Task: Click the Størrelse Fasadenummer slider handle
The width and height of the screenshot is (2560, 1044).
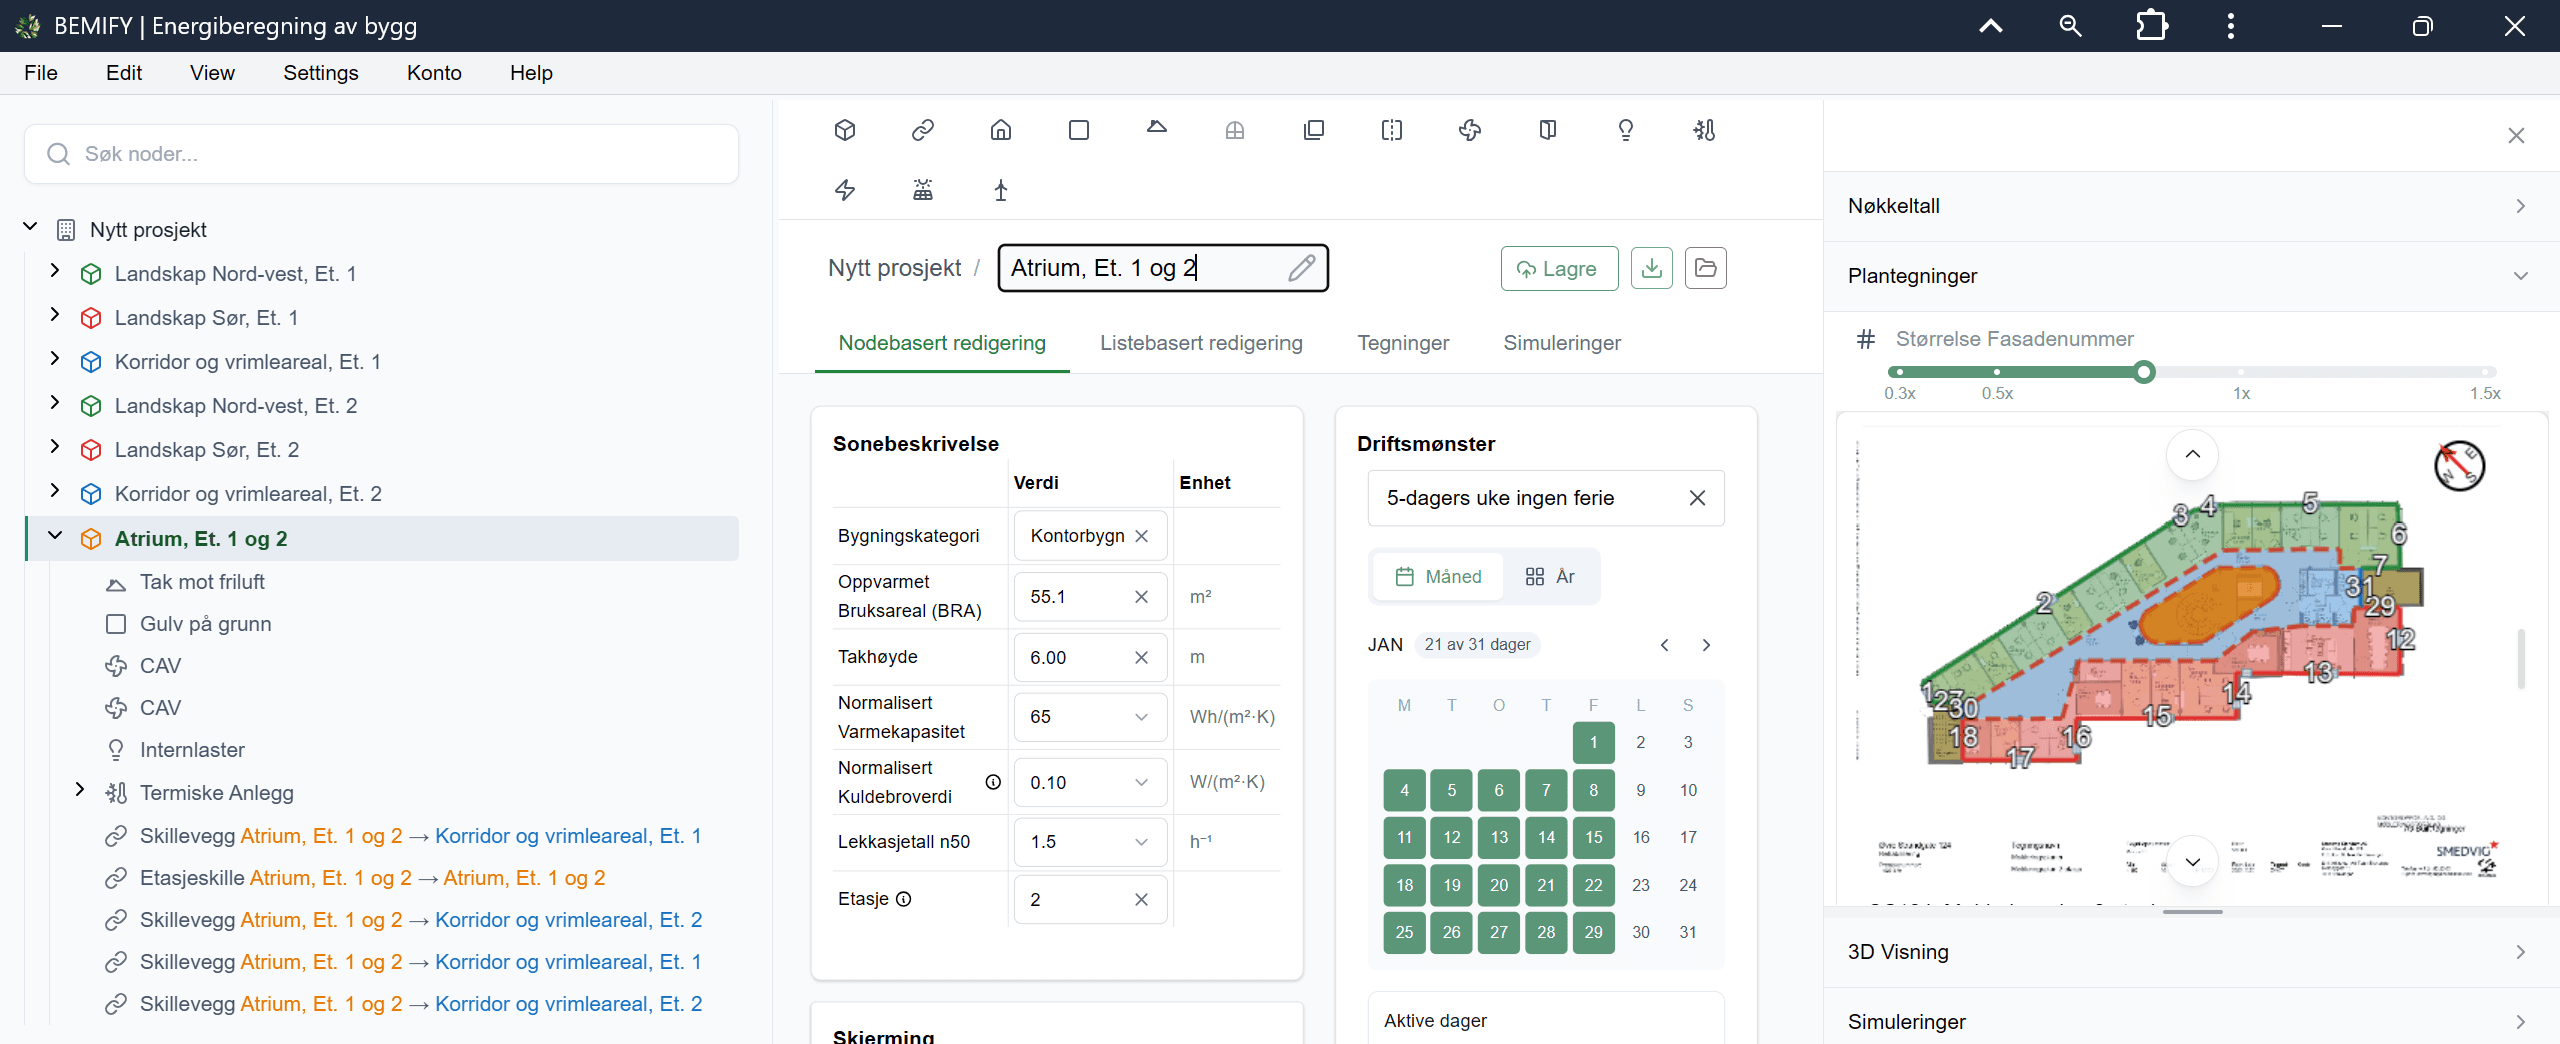Action: point(2144,372)
